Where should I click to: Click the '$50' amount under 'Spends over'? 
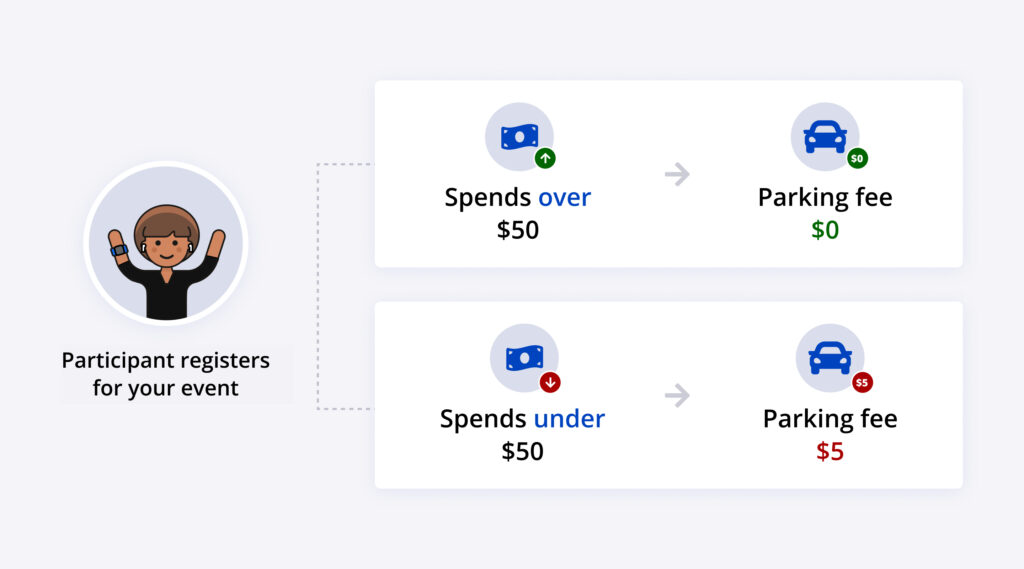[518, 230]
